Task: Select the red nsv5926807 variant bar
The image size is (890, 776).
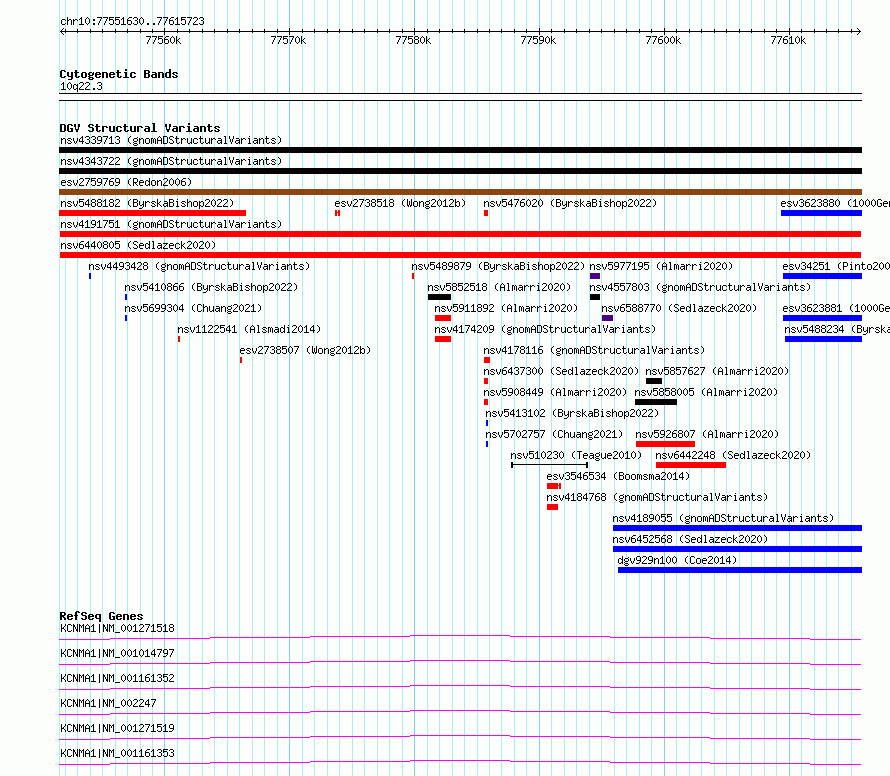Action: tap(665, 444)
